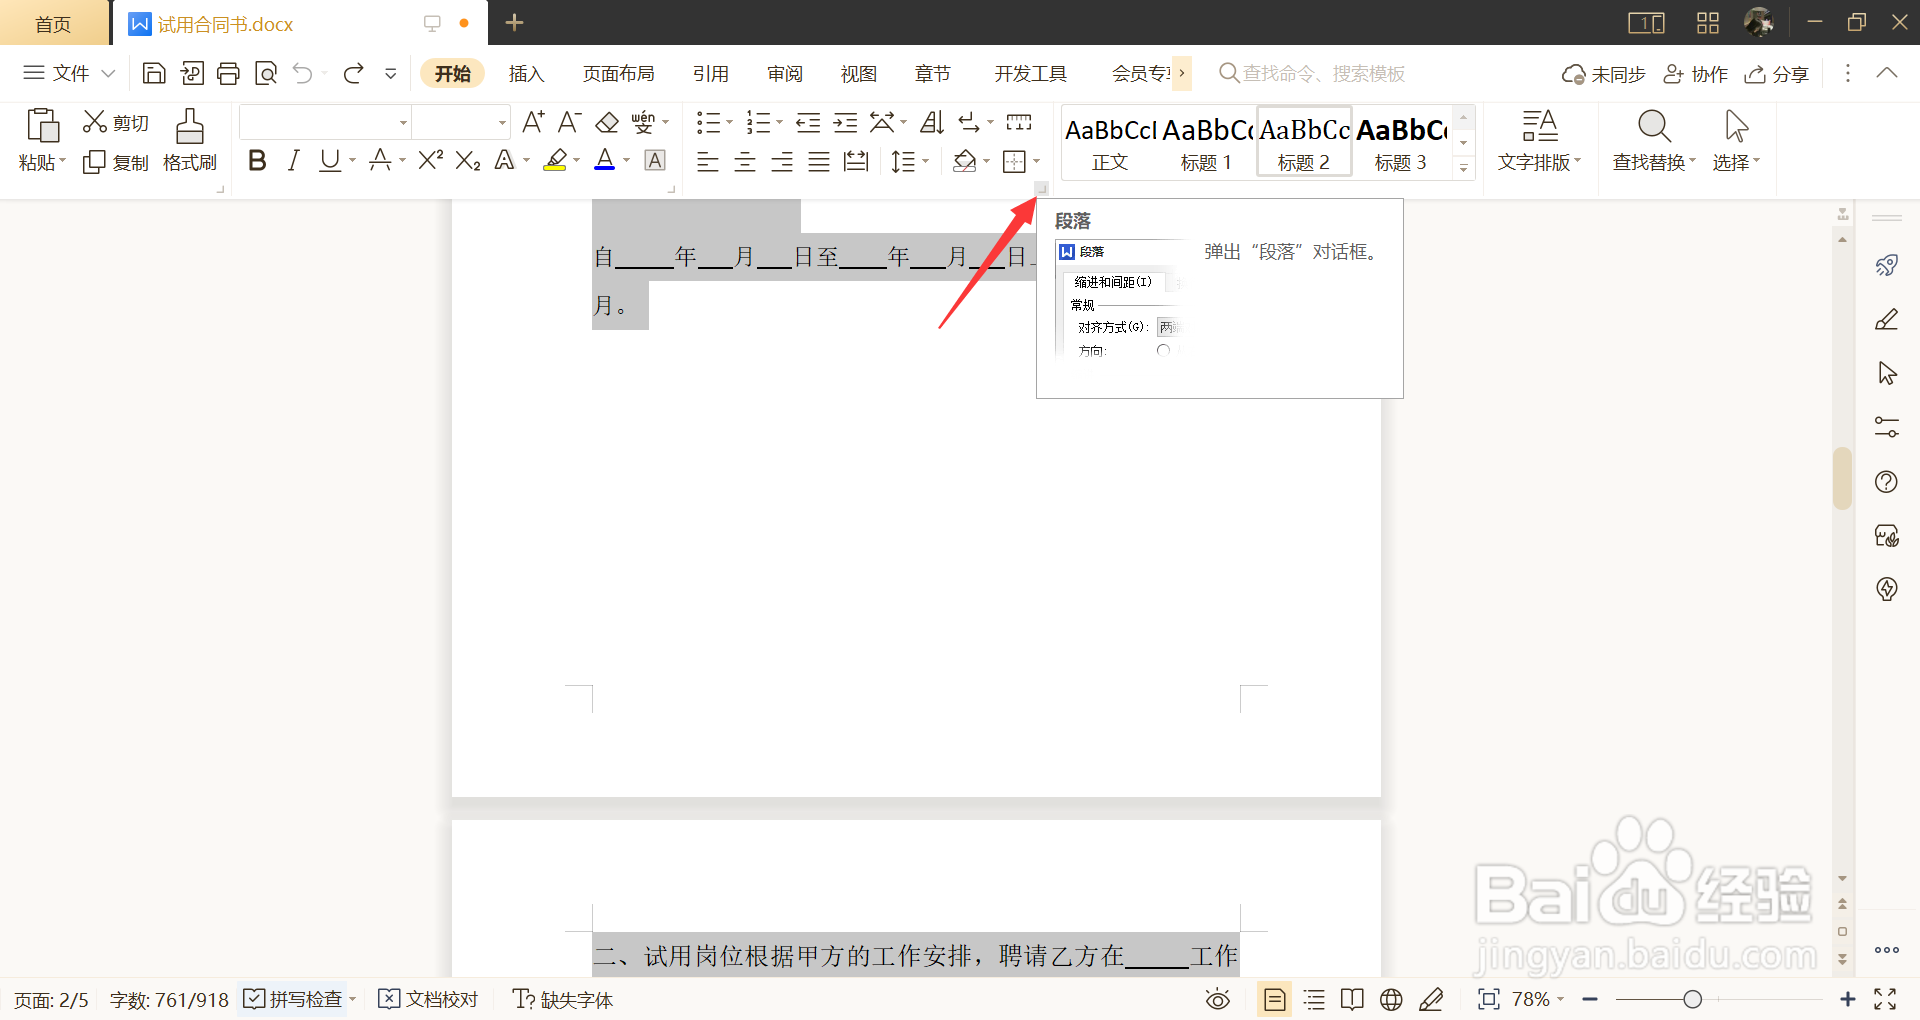Screen dimensions: 1920x1020
Task: Justify the paragraph text
Action: 819,161
